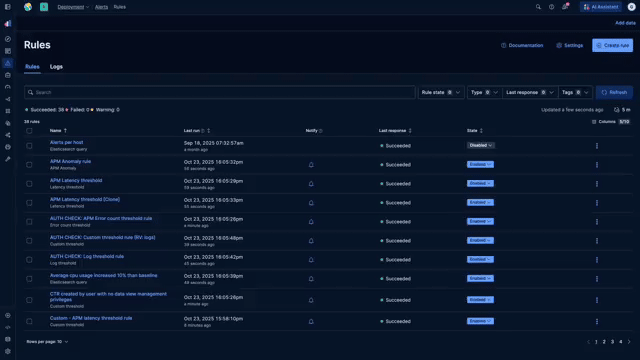Switch to the Rules tab

(32, 67)
